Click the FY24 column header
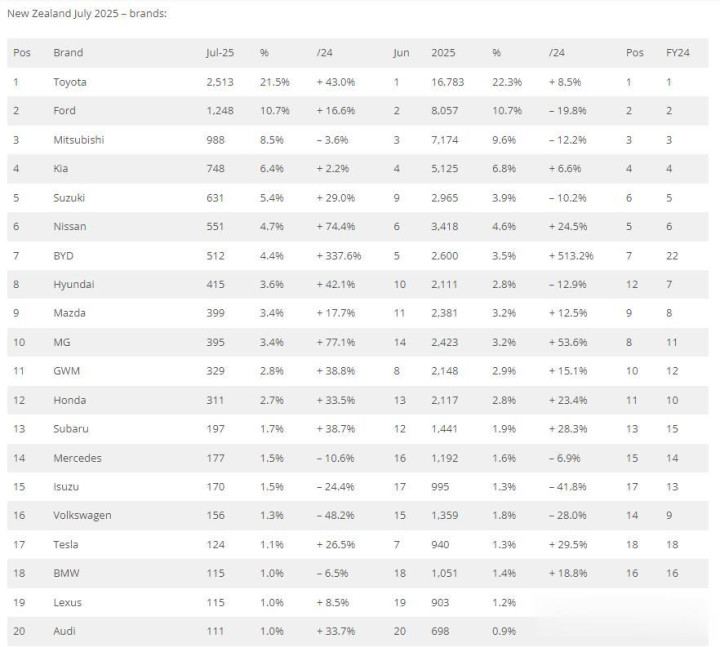 pyautogui.click(x=678, y=53)
